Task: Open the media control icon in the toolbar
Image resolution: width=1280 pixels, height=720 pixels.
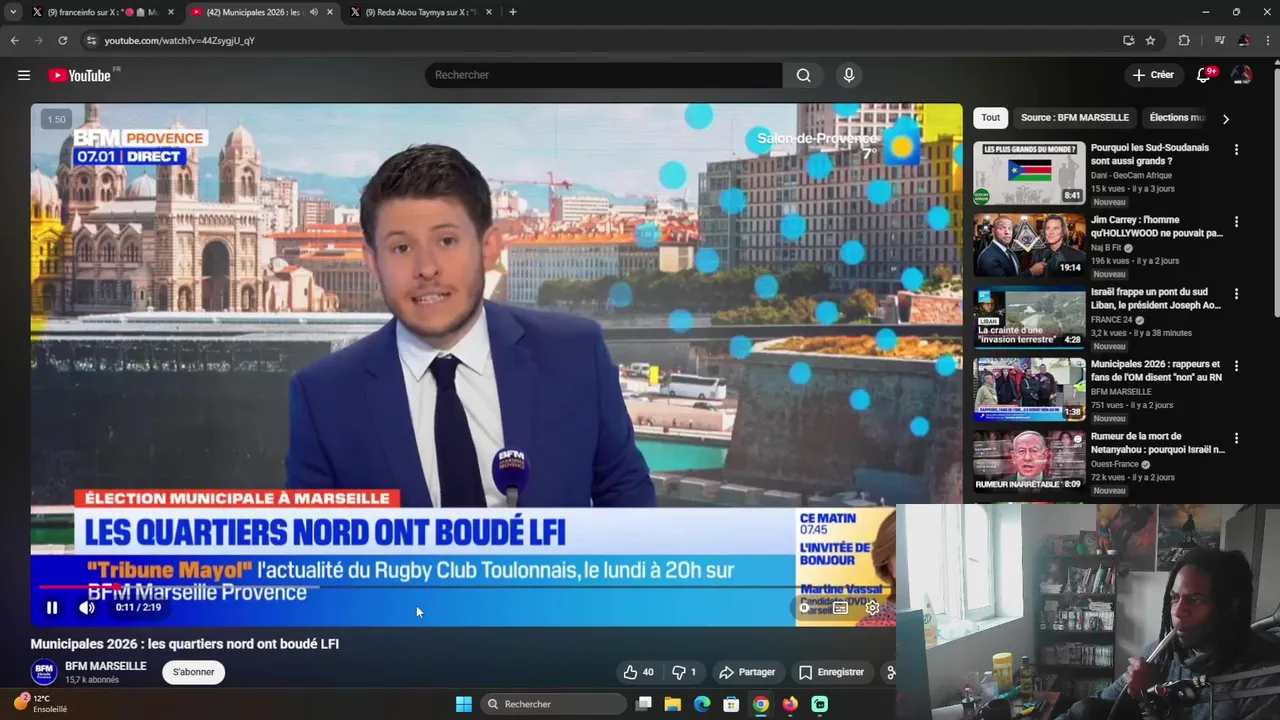Action: 1219,40
